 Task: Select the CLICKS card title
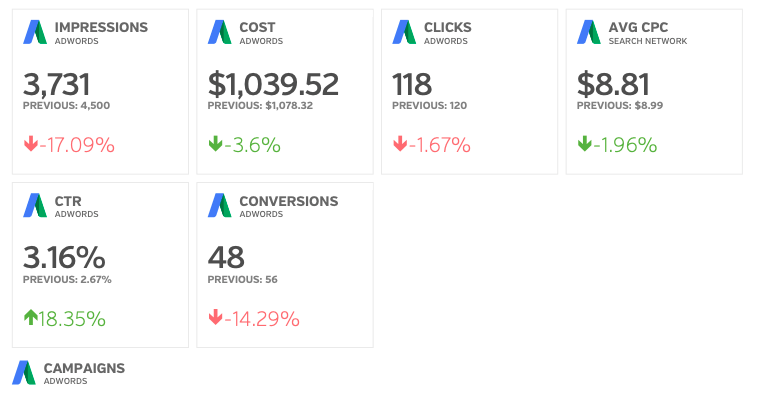pyautogui.click(x=448, y=27)
